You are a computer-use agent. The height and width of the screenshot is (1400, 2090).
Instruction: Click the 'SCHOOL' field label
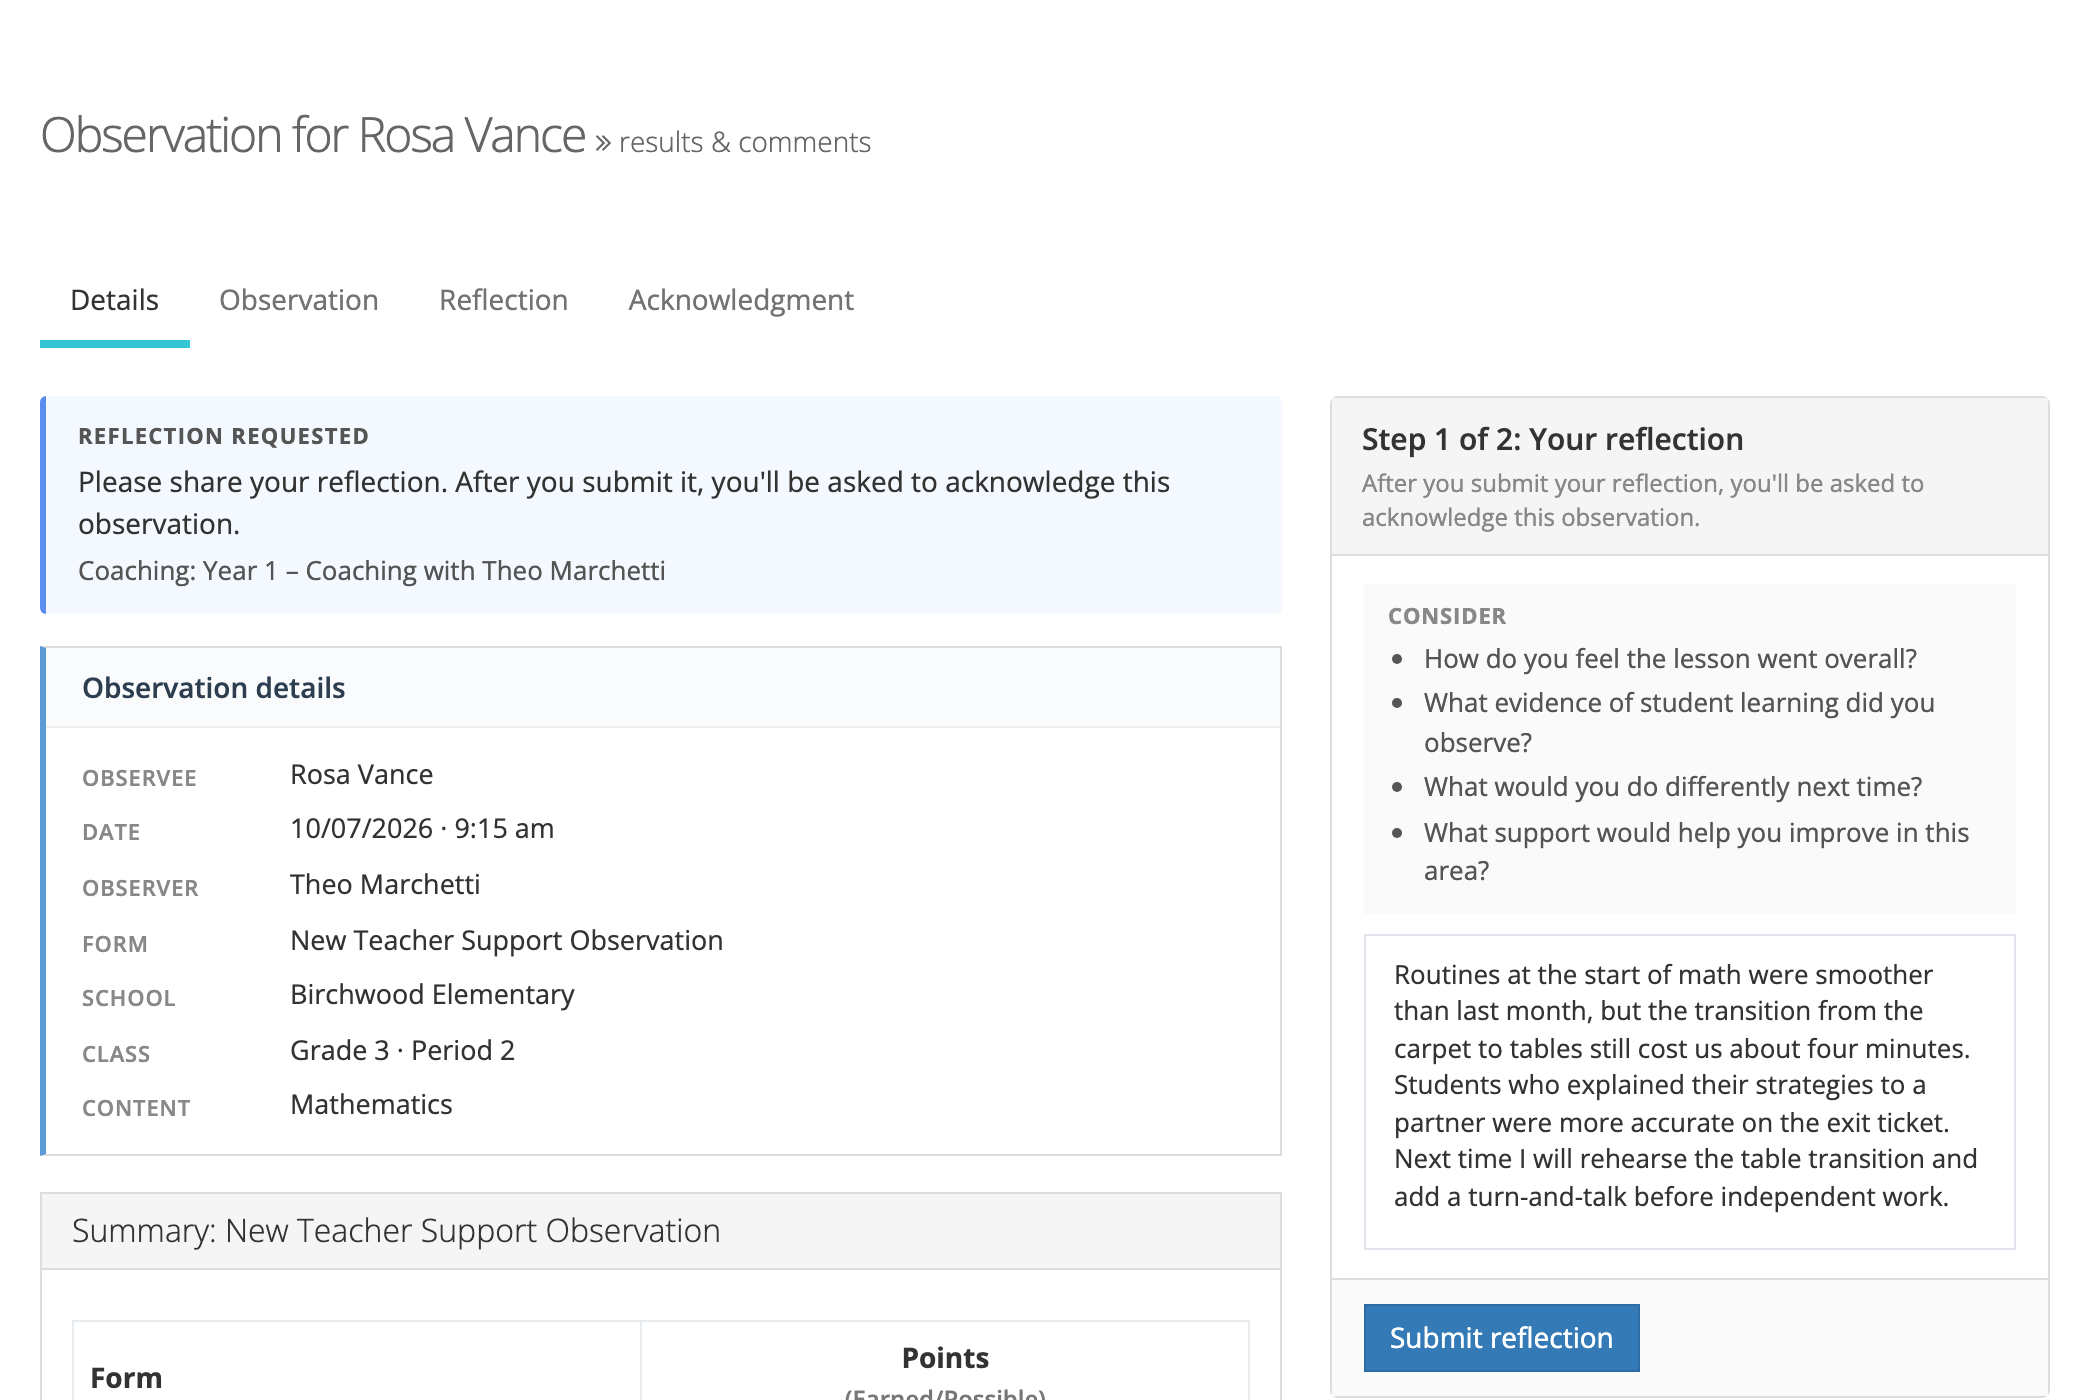[128, 998]
